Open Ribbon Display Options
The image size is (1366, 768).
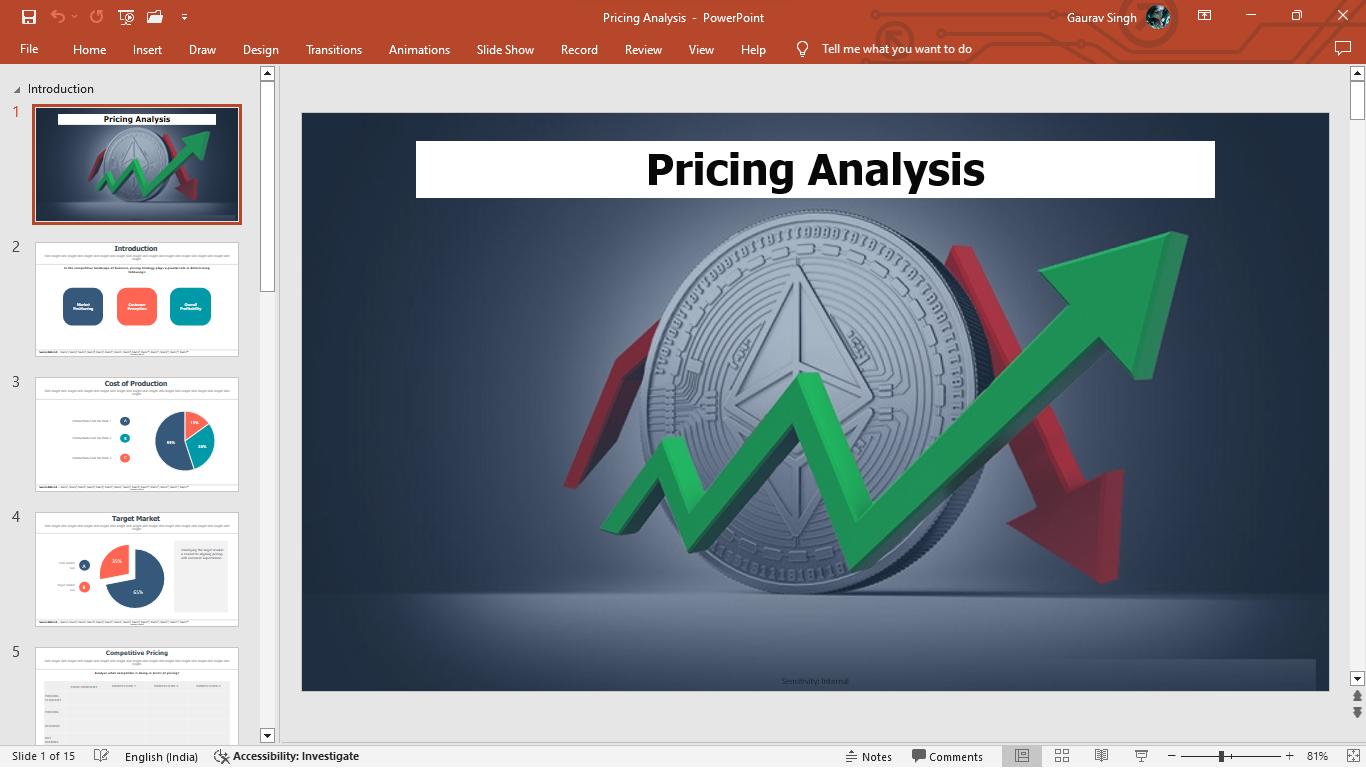click(1204, 16)
